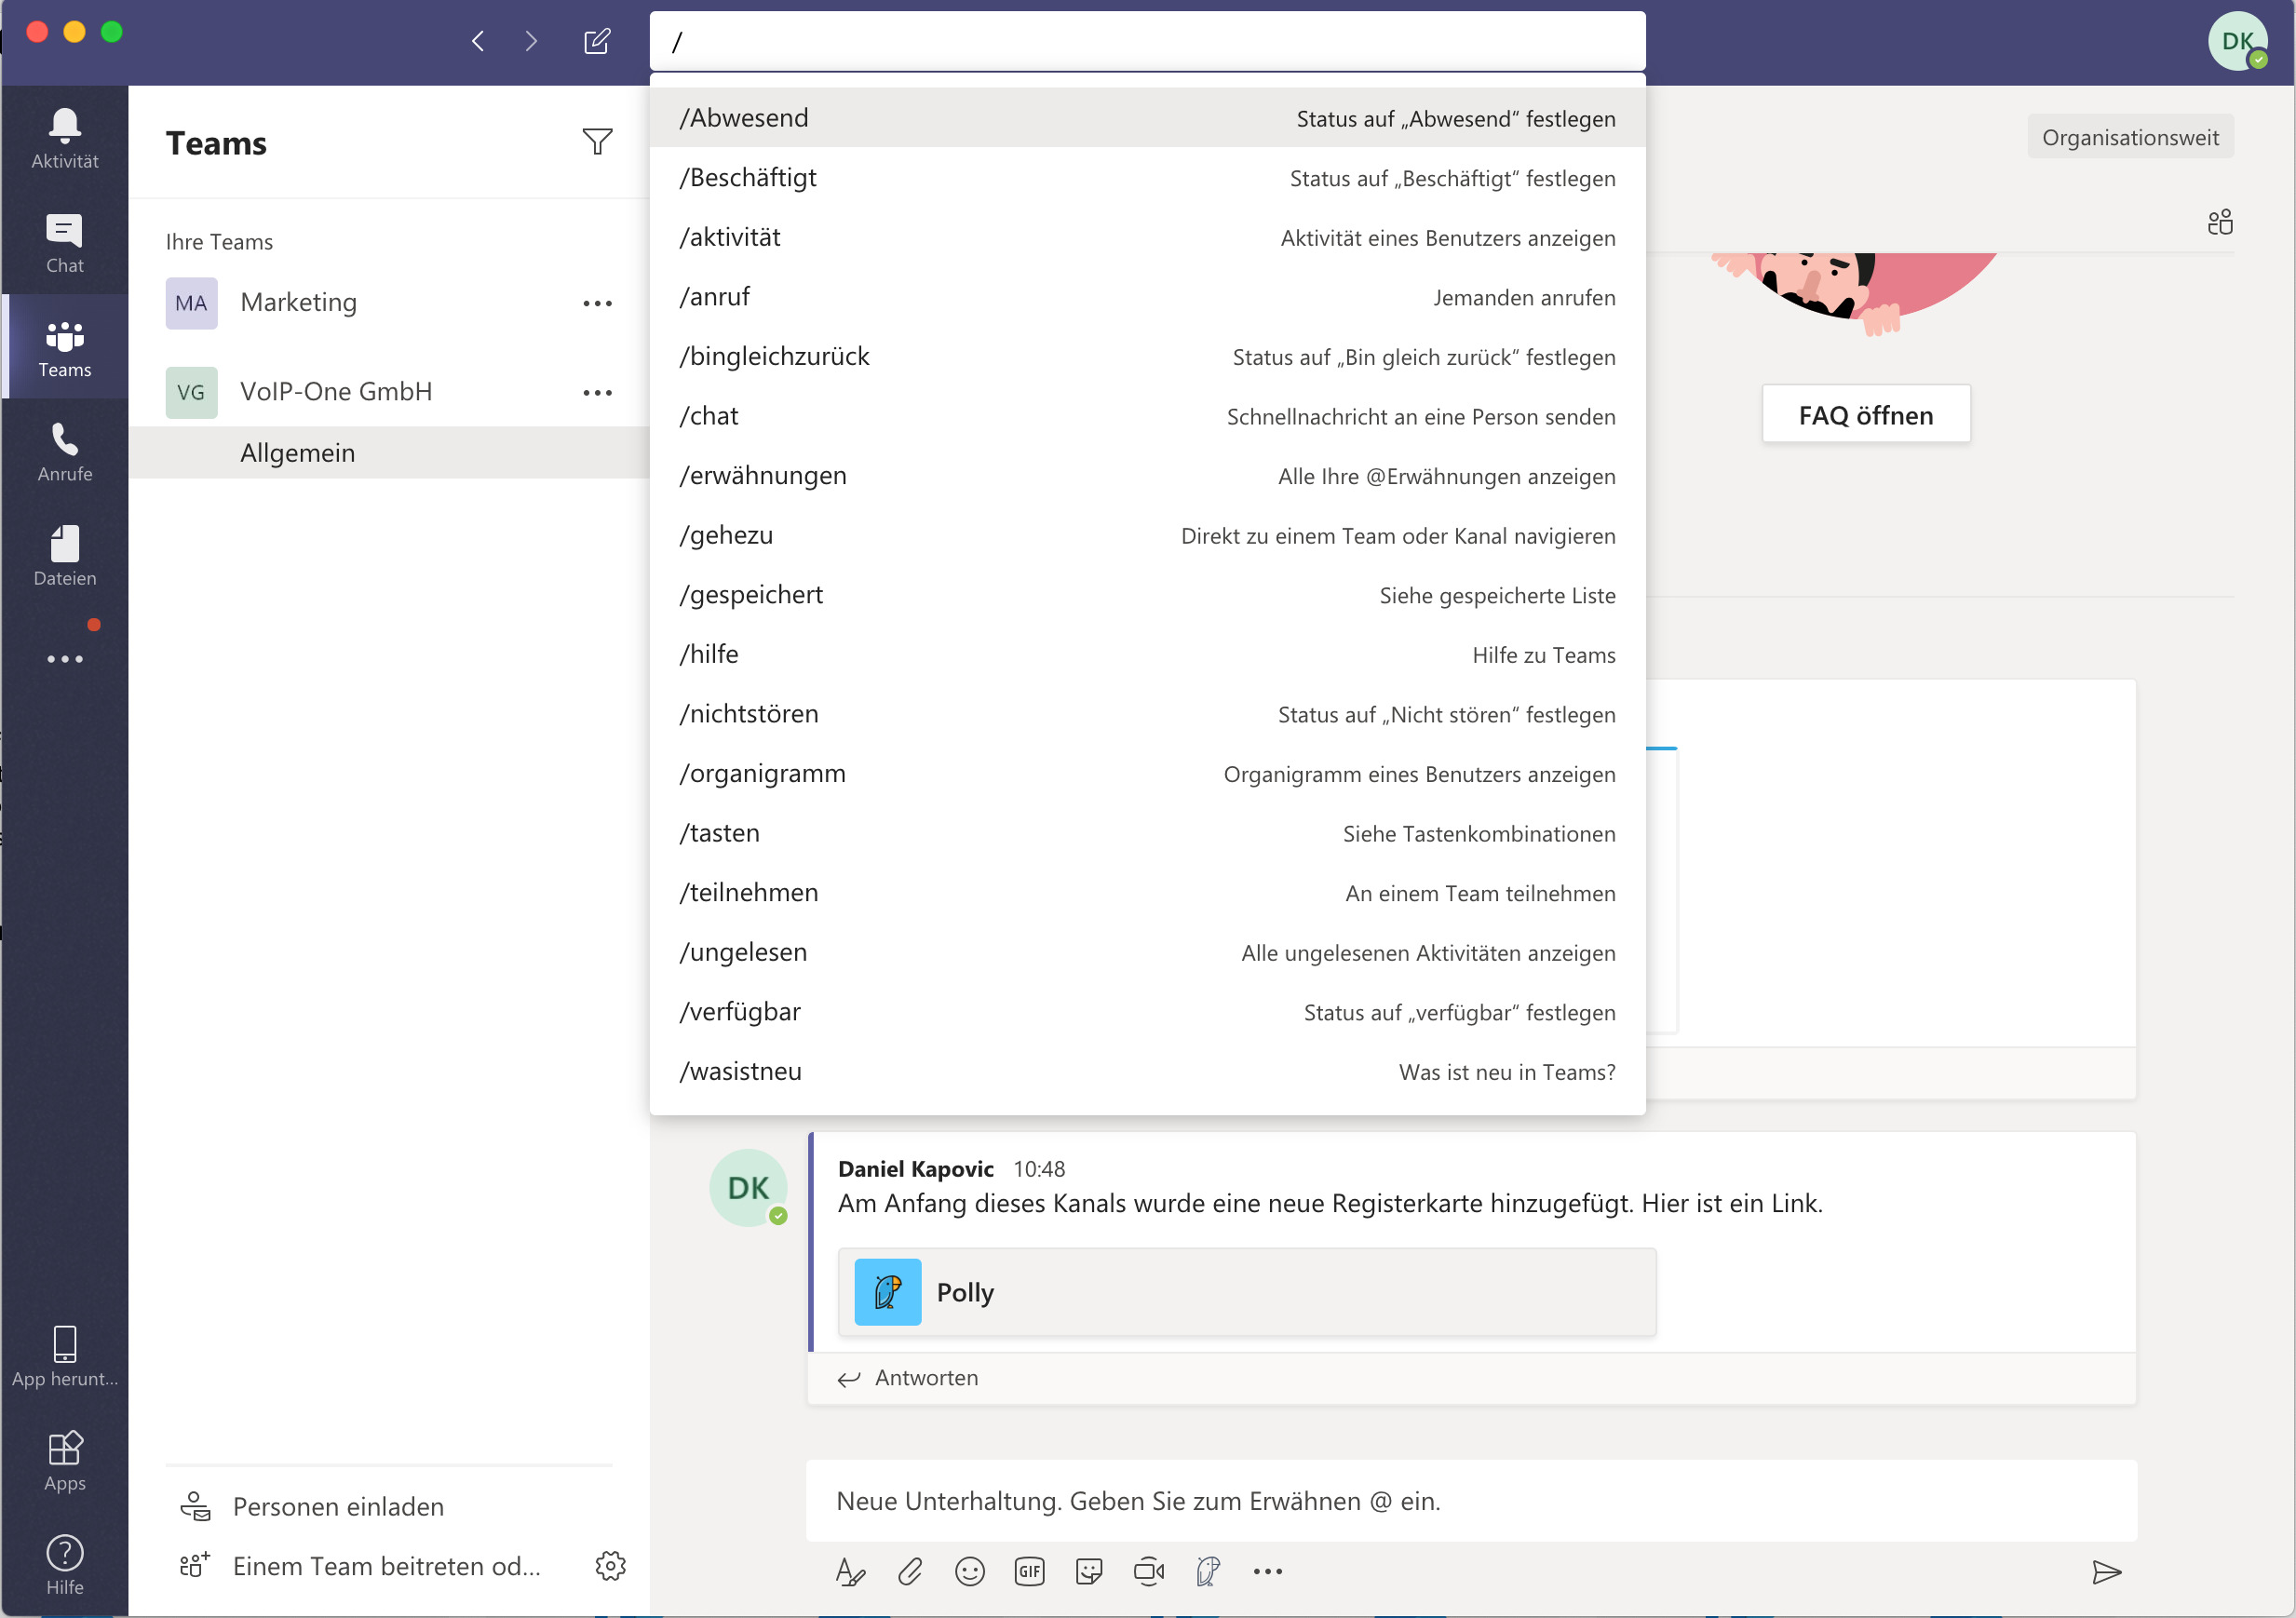The width and height of the screenshot is (2296, 1618).
Task: Open Marketing team more options
Action: [x=597, y=303]
